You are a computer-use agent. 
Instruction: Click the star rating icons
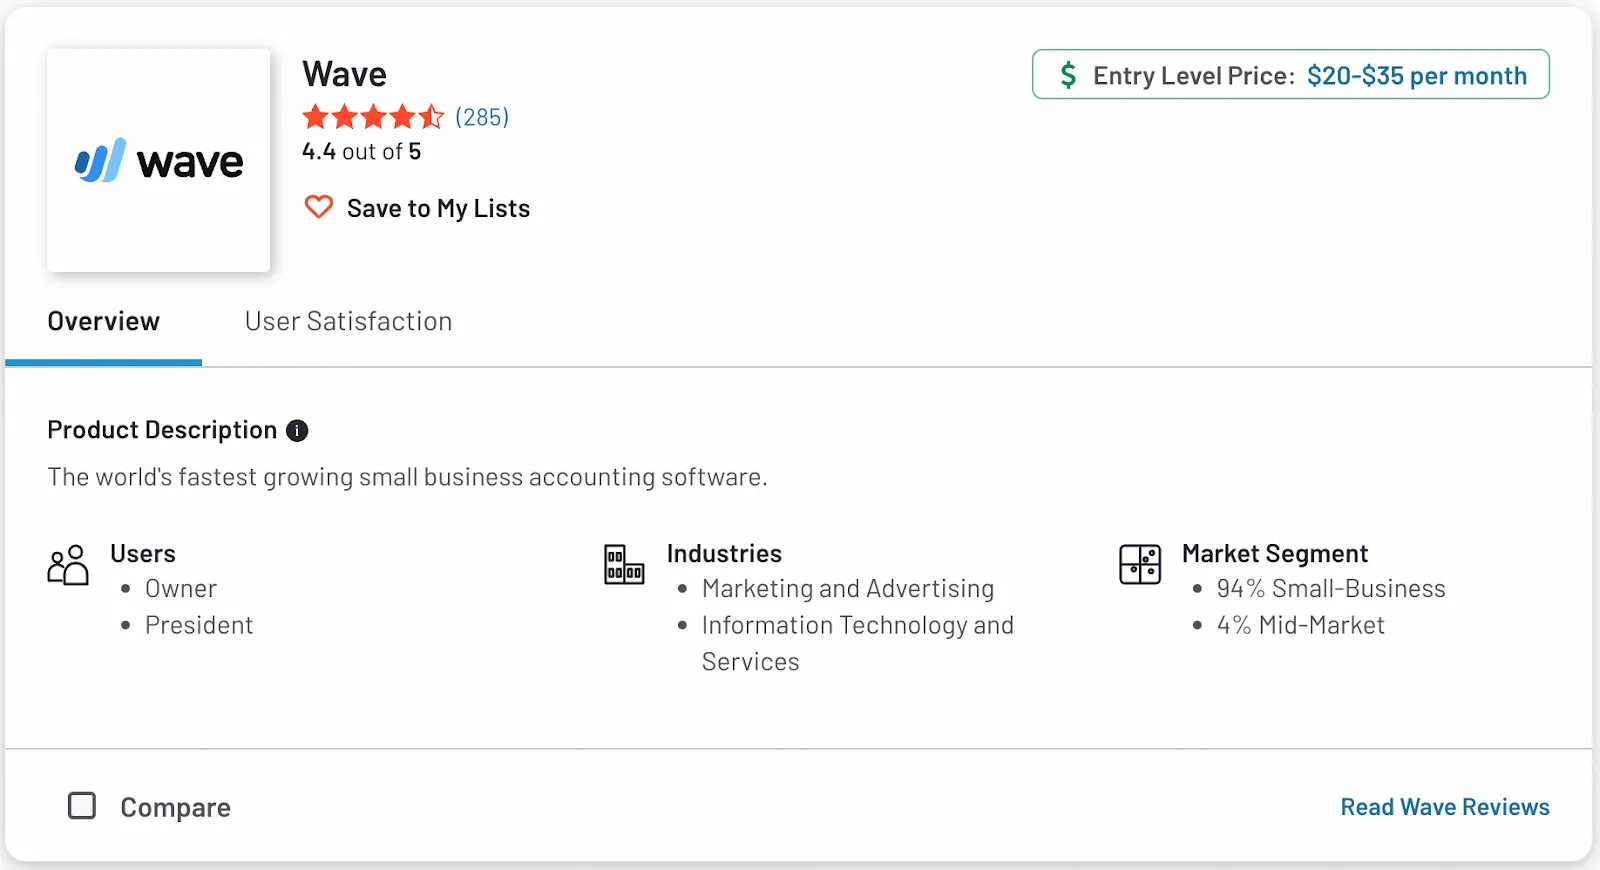tap(372, 117)
